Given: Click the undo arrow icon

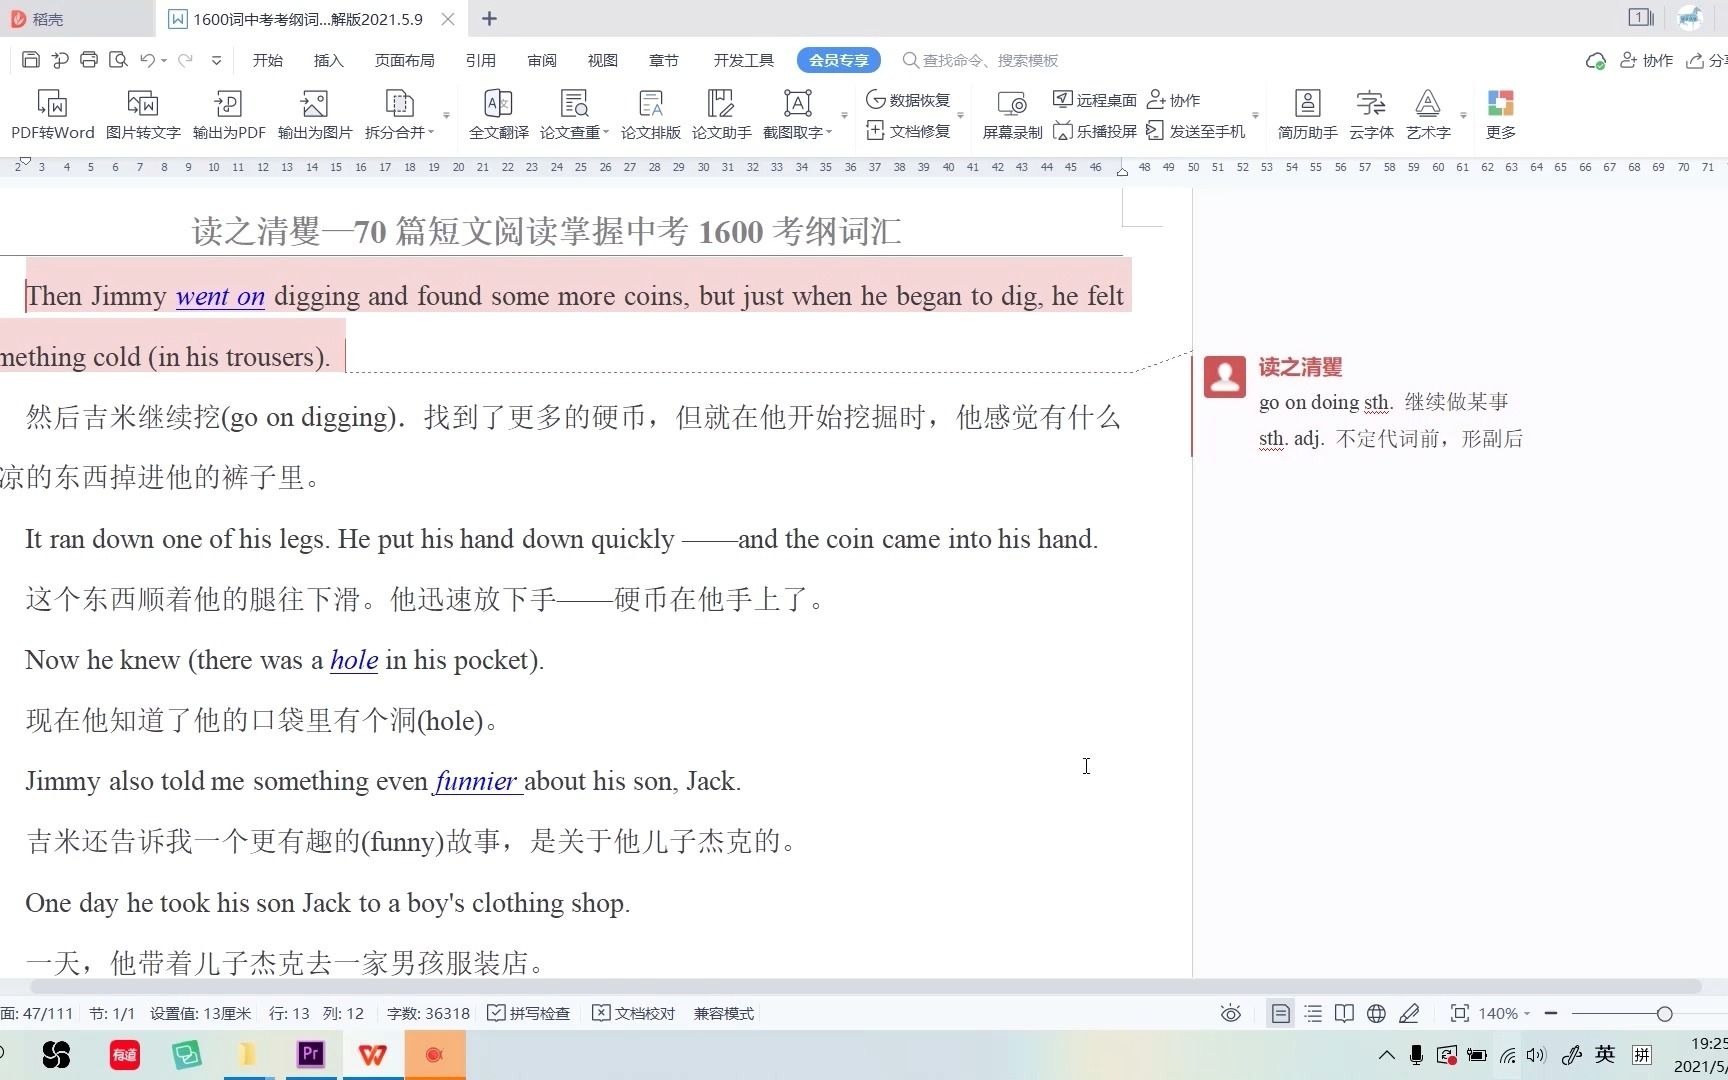Looking at the screenshot, I should [x=147, y=60].
